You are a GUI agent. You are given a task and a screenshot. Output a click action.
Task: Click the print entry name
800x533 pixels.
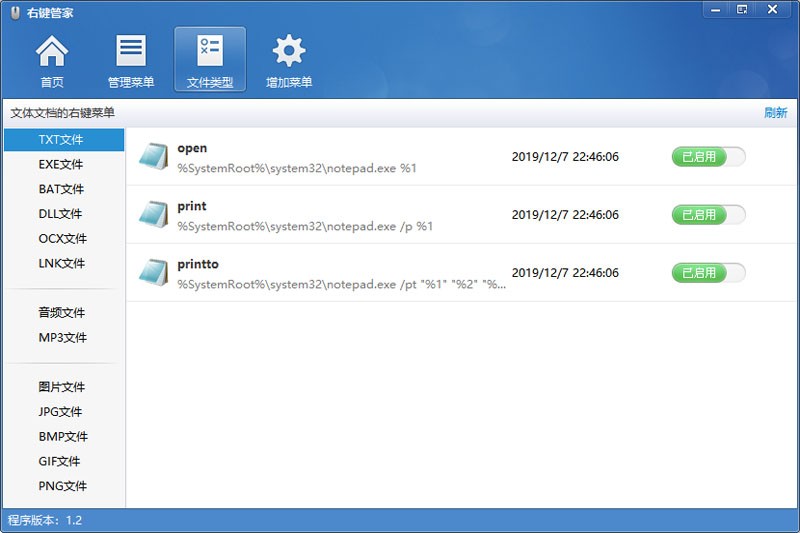click(192, 207)
